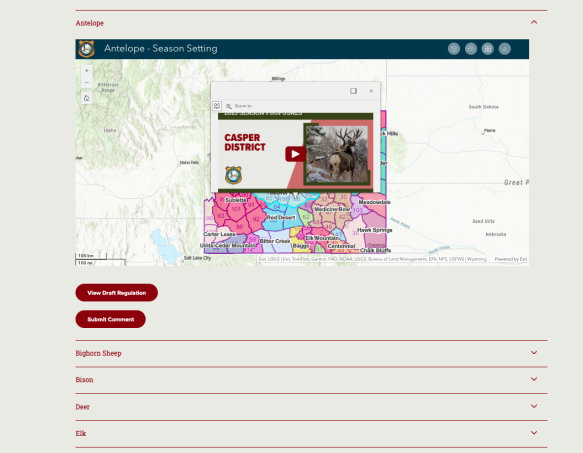Screen dimensions: 583x453
Task: Click the Antelope heading
Action: click(x=90, y=23)
